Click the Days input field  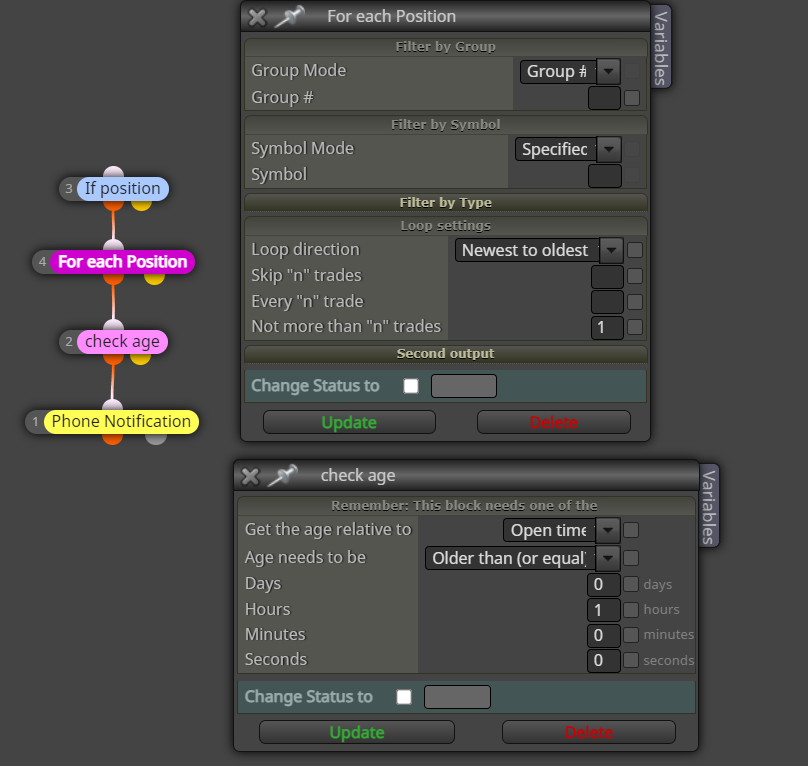tap(603, 585)
